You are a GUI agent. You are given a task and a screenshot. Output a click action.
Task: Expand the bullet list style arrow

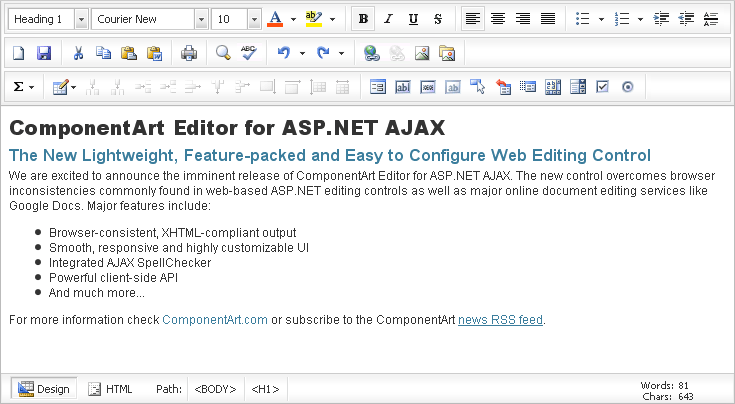click(601, 19)
